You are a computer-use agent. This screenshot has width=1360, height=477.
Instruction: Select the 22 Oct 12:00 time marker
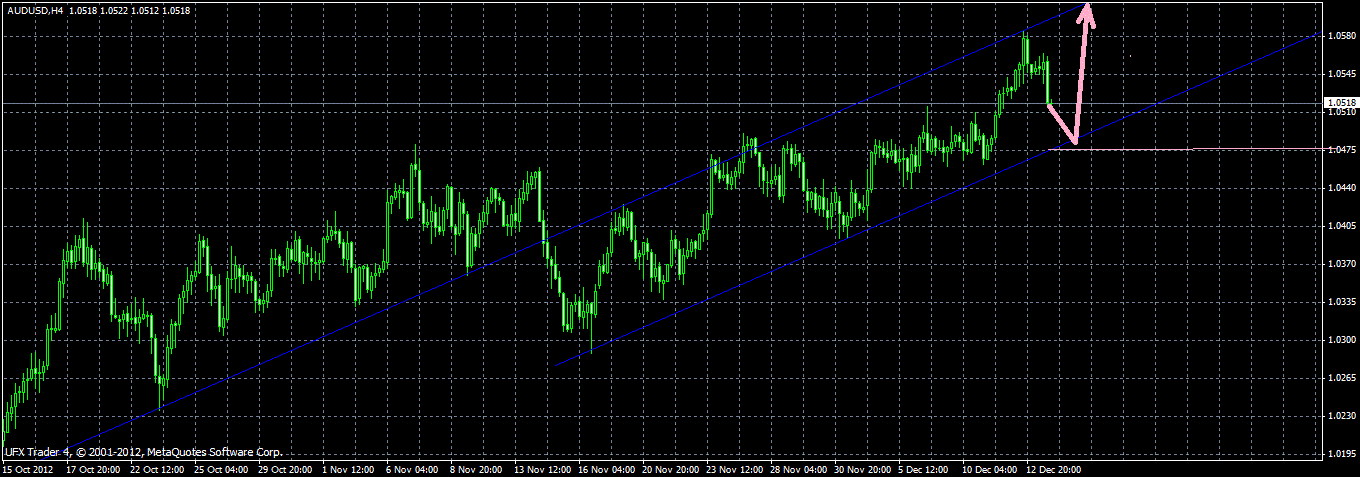pos(156,468)
